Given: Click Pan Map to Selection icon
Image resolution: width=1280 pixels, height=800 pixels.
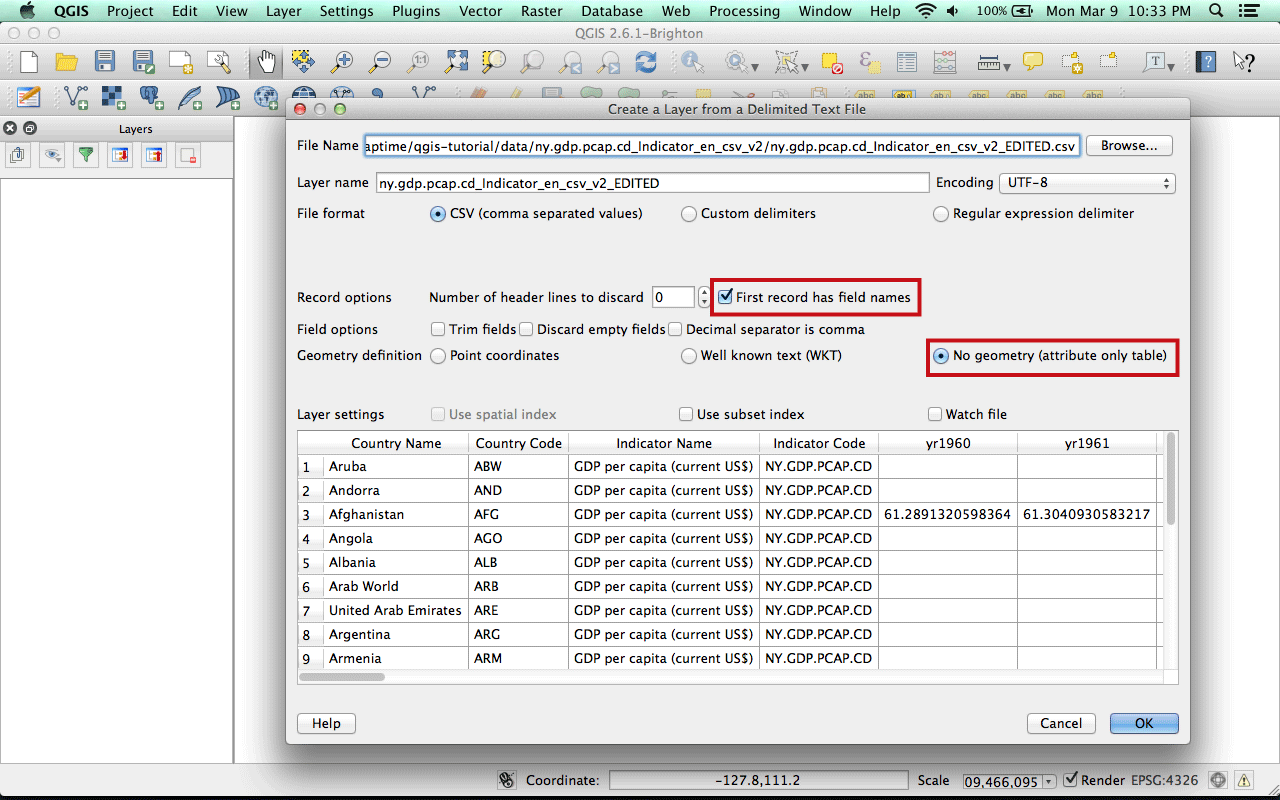Looking at the screenshot, I should (x=303, y=62).
